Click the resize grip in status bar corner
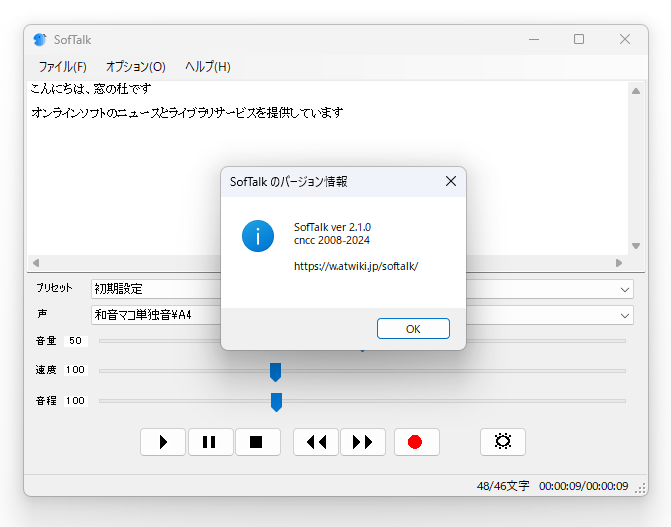 [641, 489]
